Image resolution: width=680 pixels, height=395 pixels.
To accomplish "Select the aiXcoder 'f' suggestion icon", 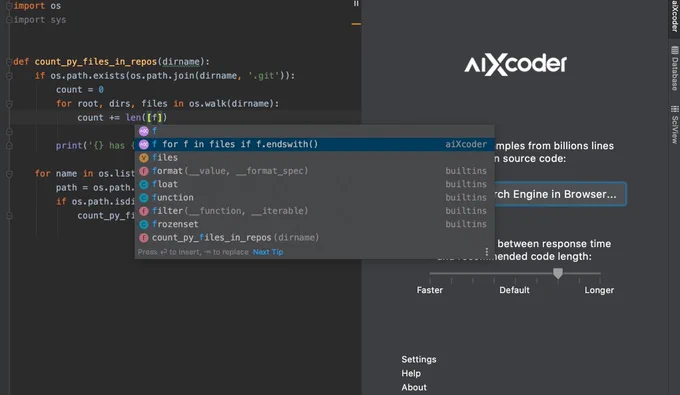I will click(144, 131).
